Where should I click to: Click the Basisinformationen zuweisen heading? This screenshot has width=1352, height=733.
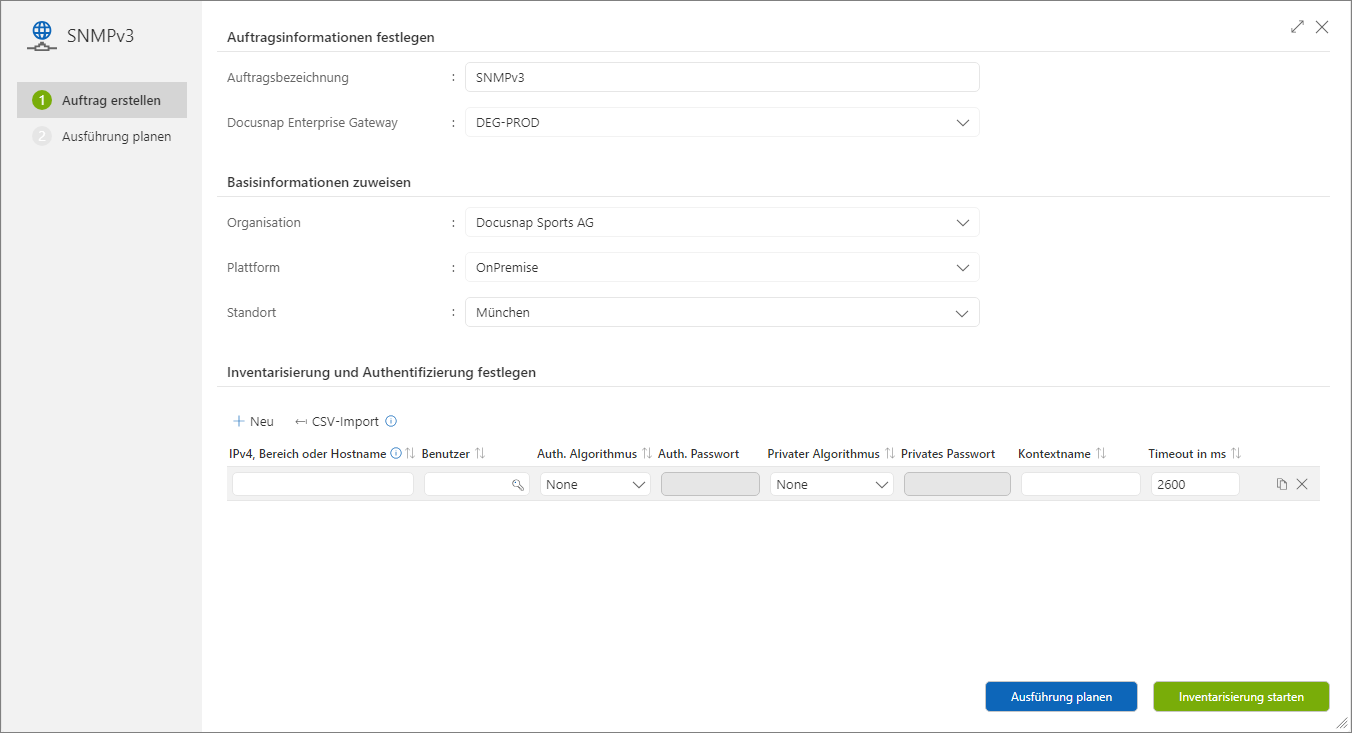tap(319, 183)
